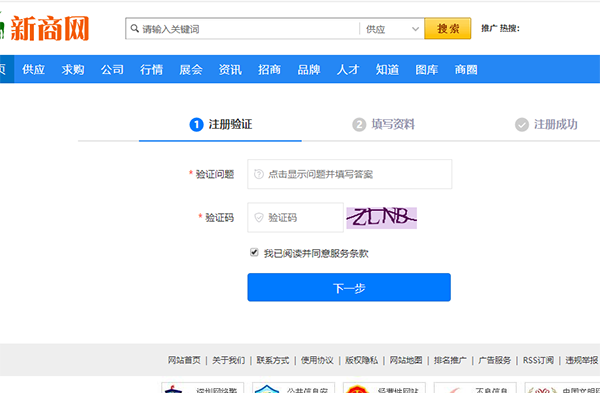Click the blue 下一步 button

pyautogui.click(x=349, y=287)
